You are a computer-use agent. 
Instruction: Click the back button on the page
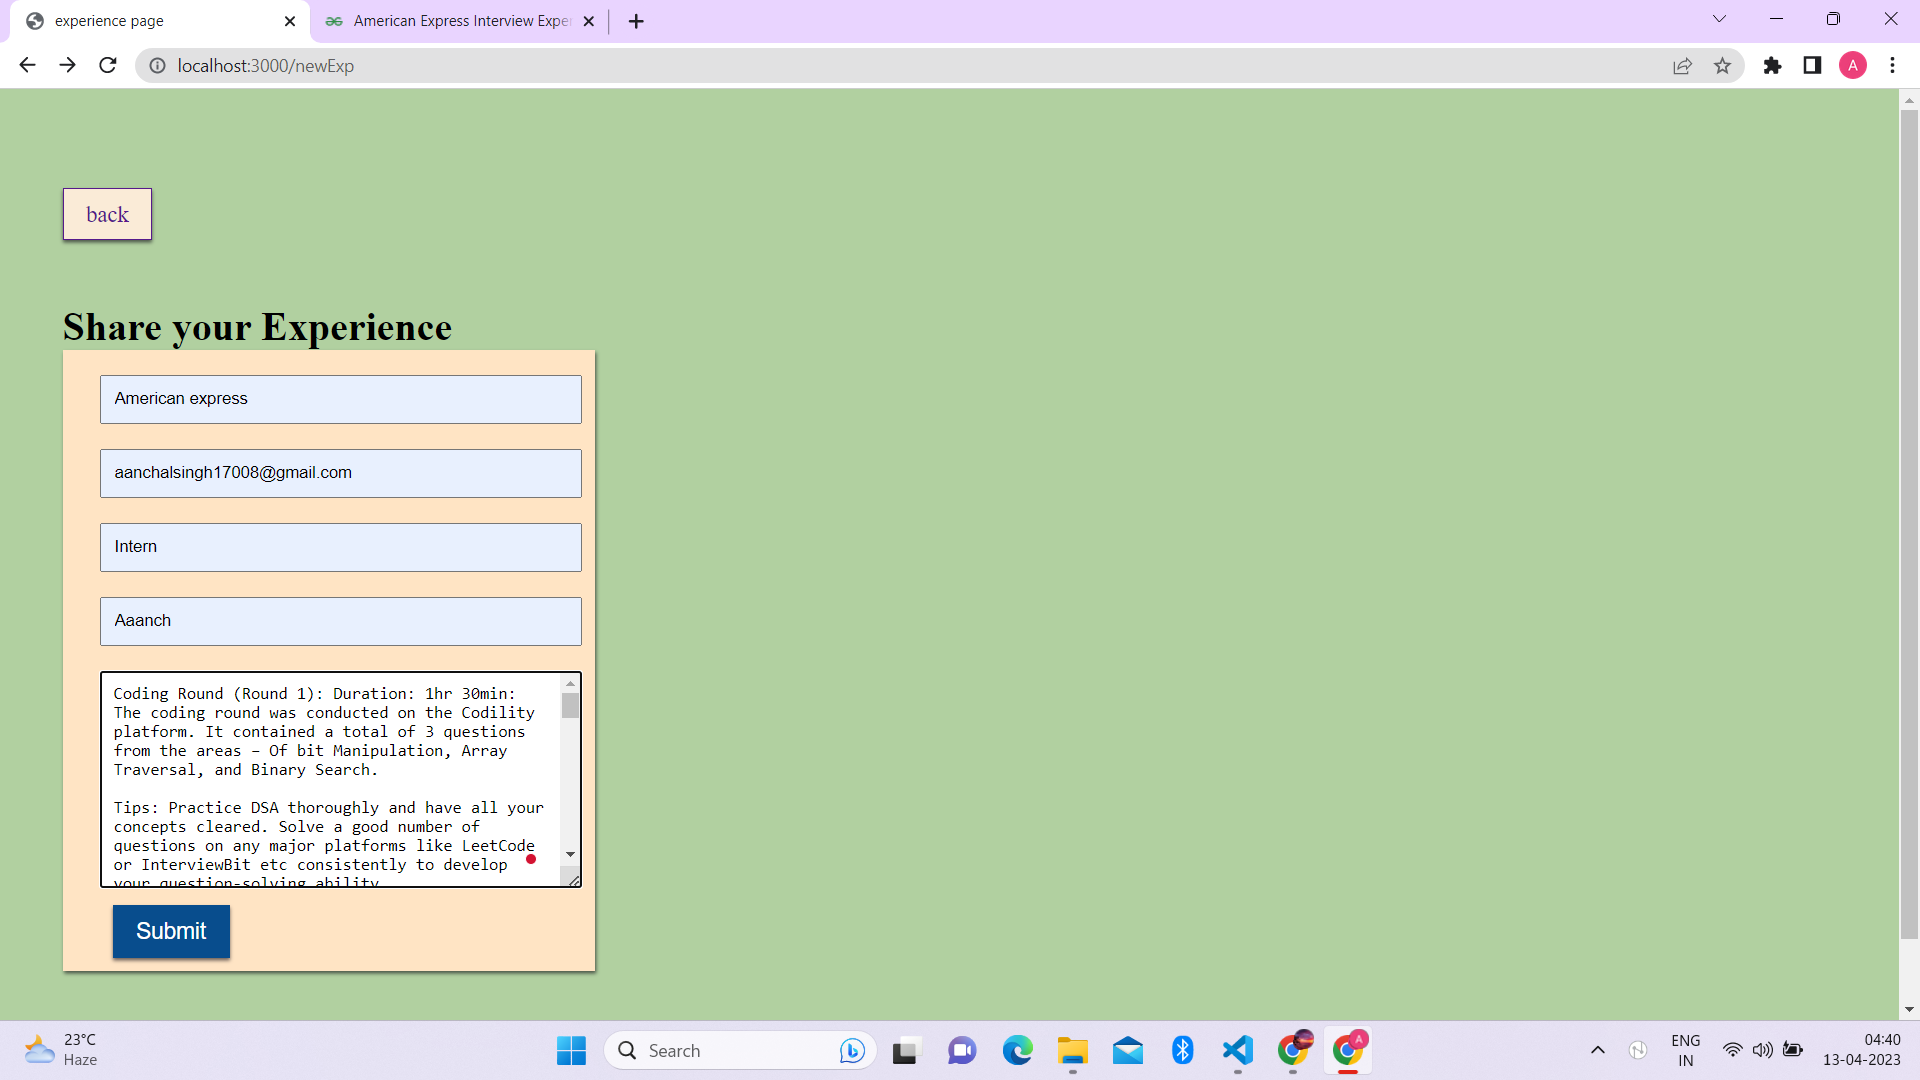coord(107,214)
